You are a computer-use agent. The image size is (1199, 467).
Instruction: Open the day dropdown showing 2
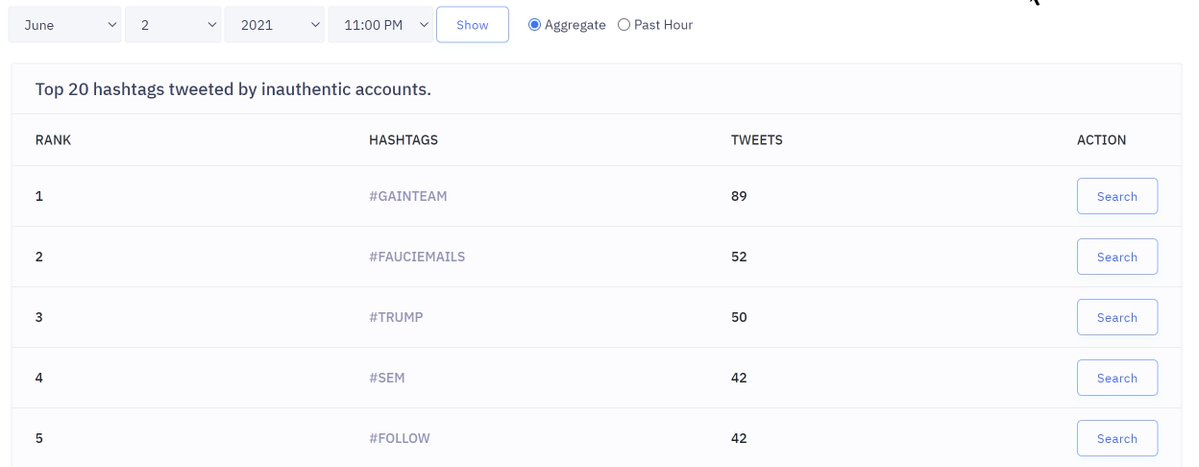point(174,24)
